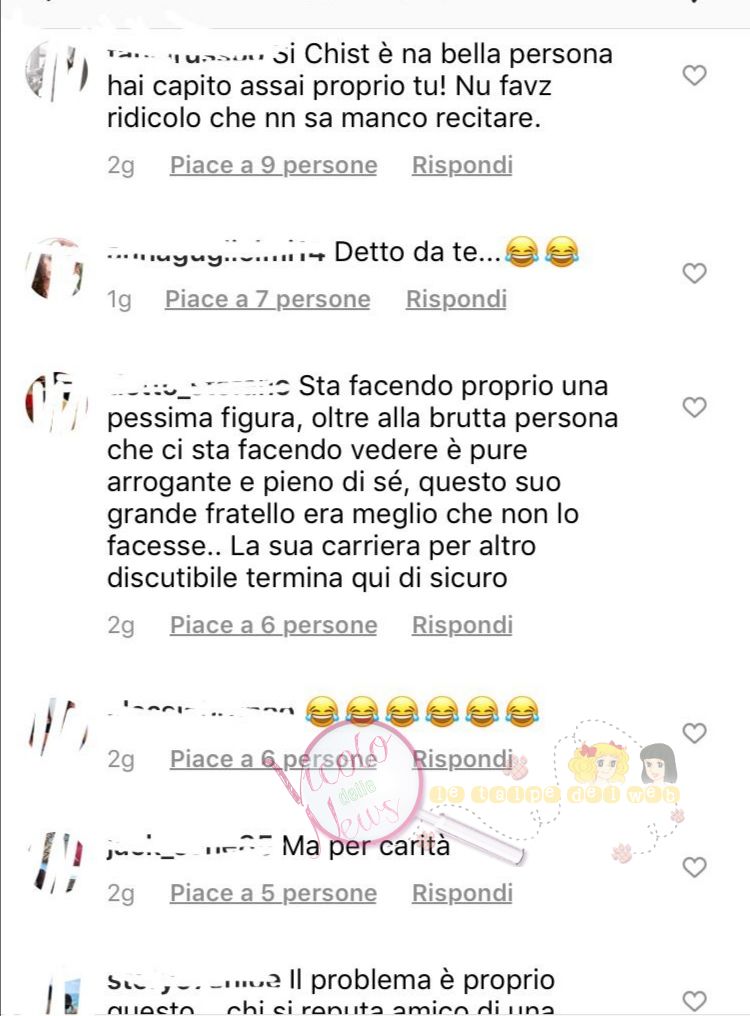Click Rispondi under the laughing emojis comment
Viewport: 750px width, 1016px height.
[462, 759]
